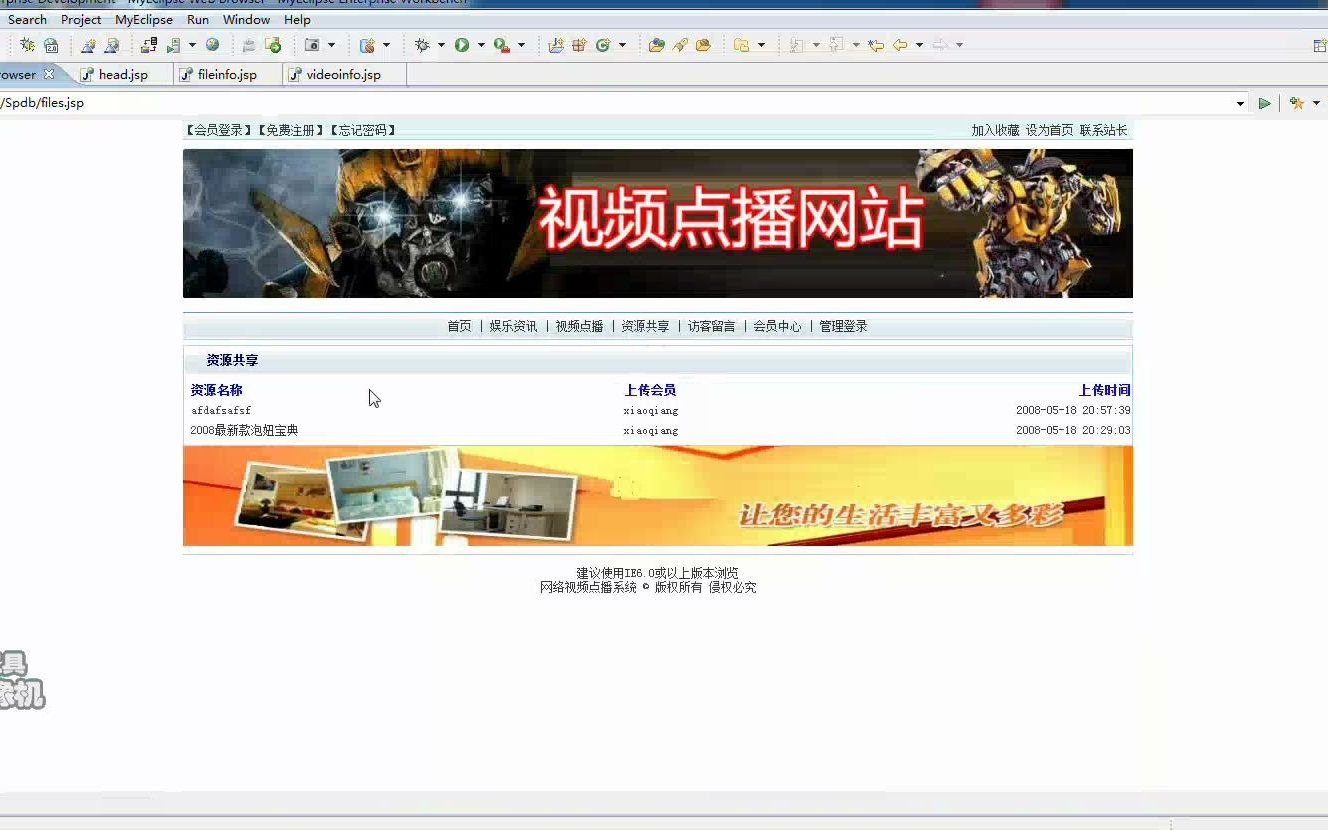The image size is (1328, 830).
Task: Expand the Back history dropdown arrow
Action: (x=919, y=45)
